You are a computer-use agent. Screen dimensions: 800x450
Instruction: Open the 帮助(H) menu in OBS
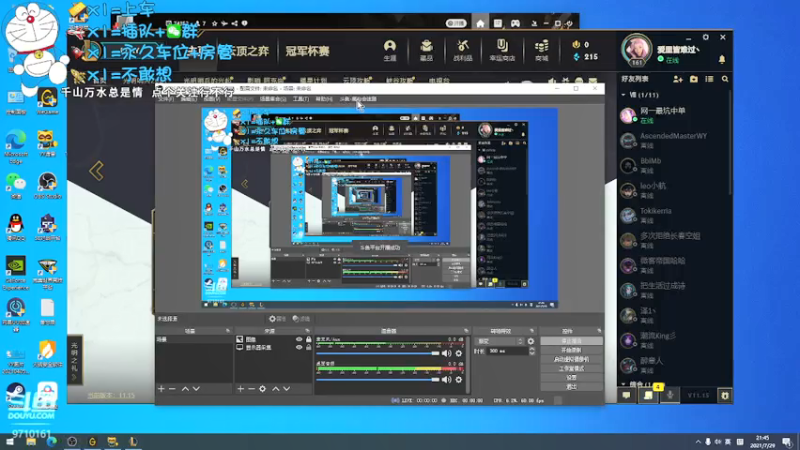click(323, 99)
